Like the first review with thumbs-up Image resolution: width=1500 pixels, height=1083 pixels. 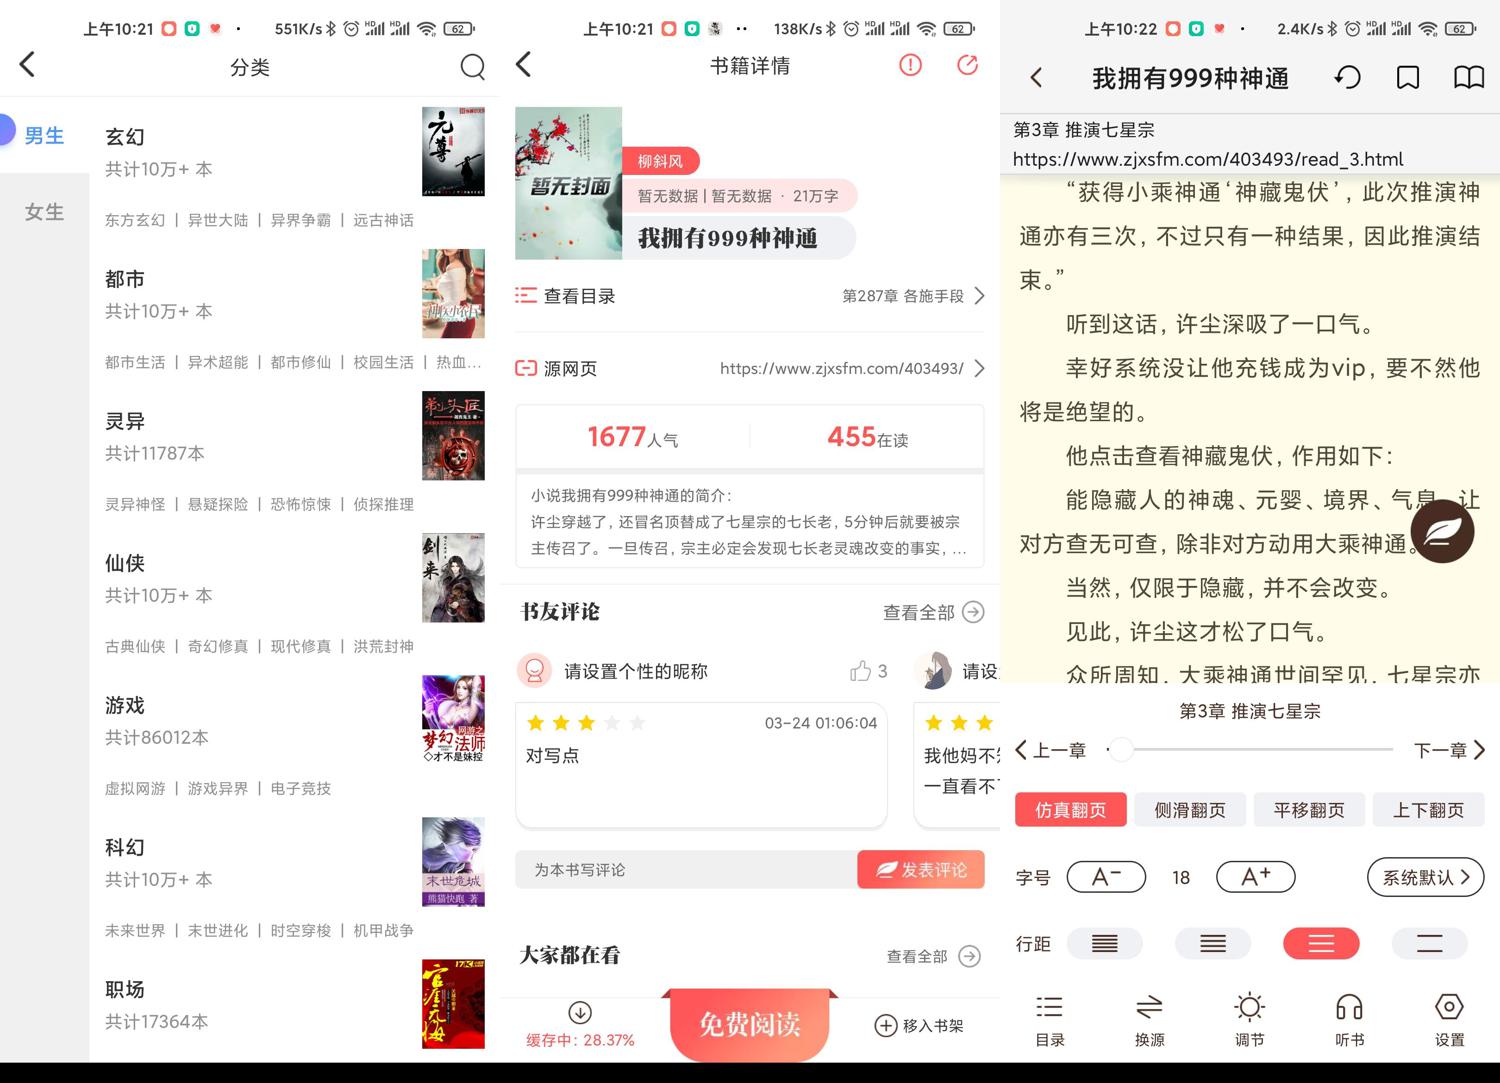tap(860, 671)
